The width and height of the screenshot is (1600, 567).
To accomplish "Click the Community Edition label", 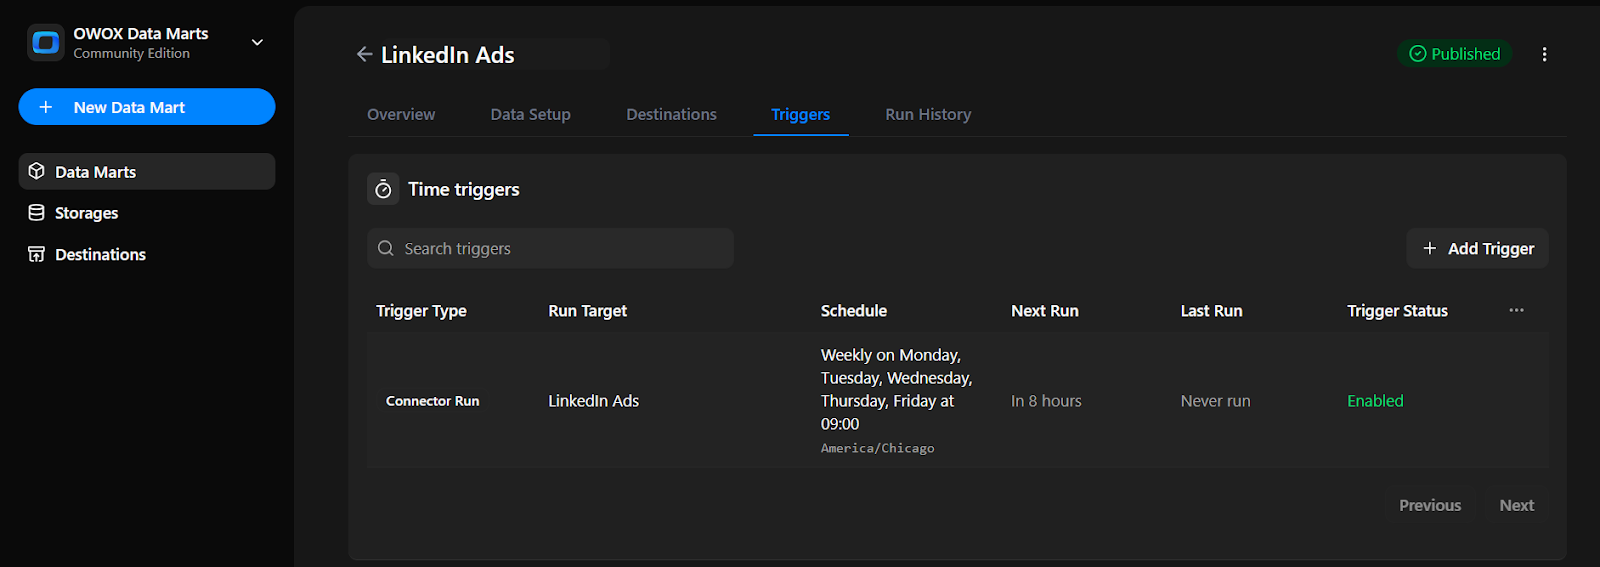I will pyautogui.click(x=132, y=54).
